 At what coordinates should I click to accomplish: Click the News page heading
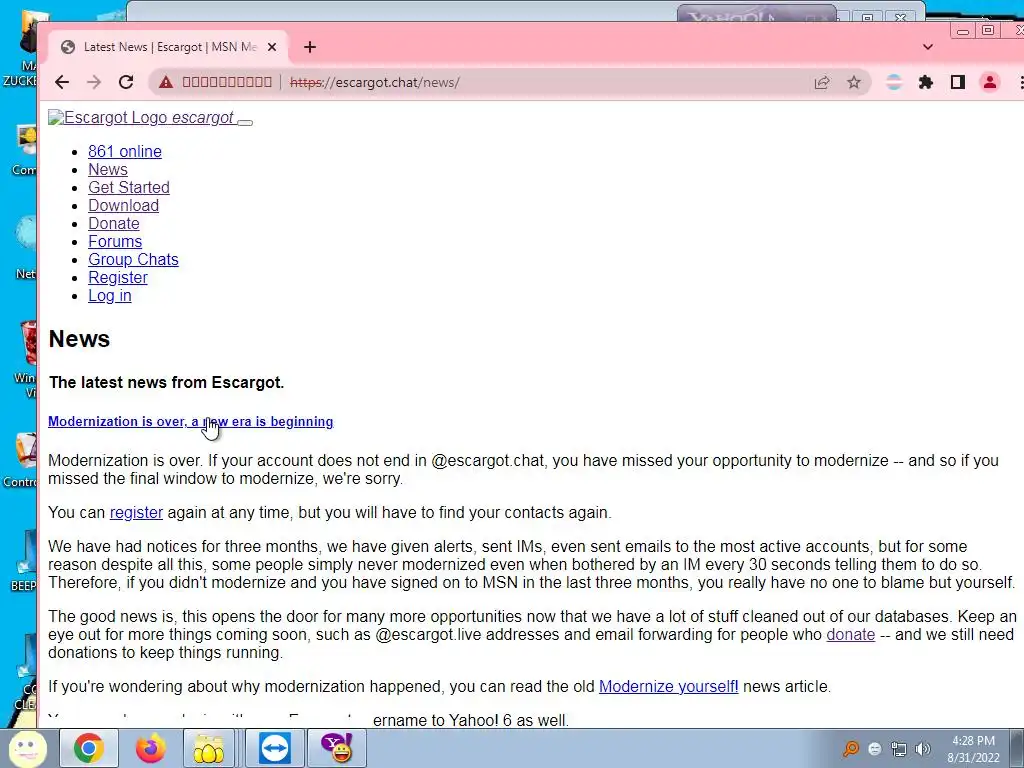(79, 339)
